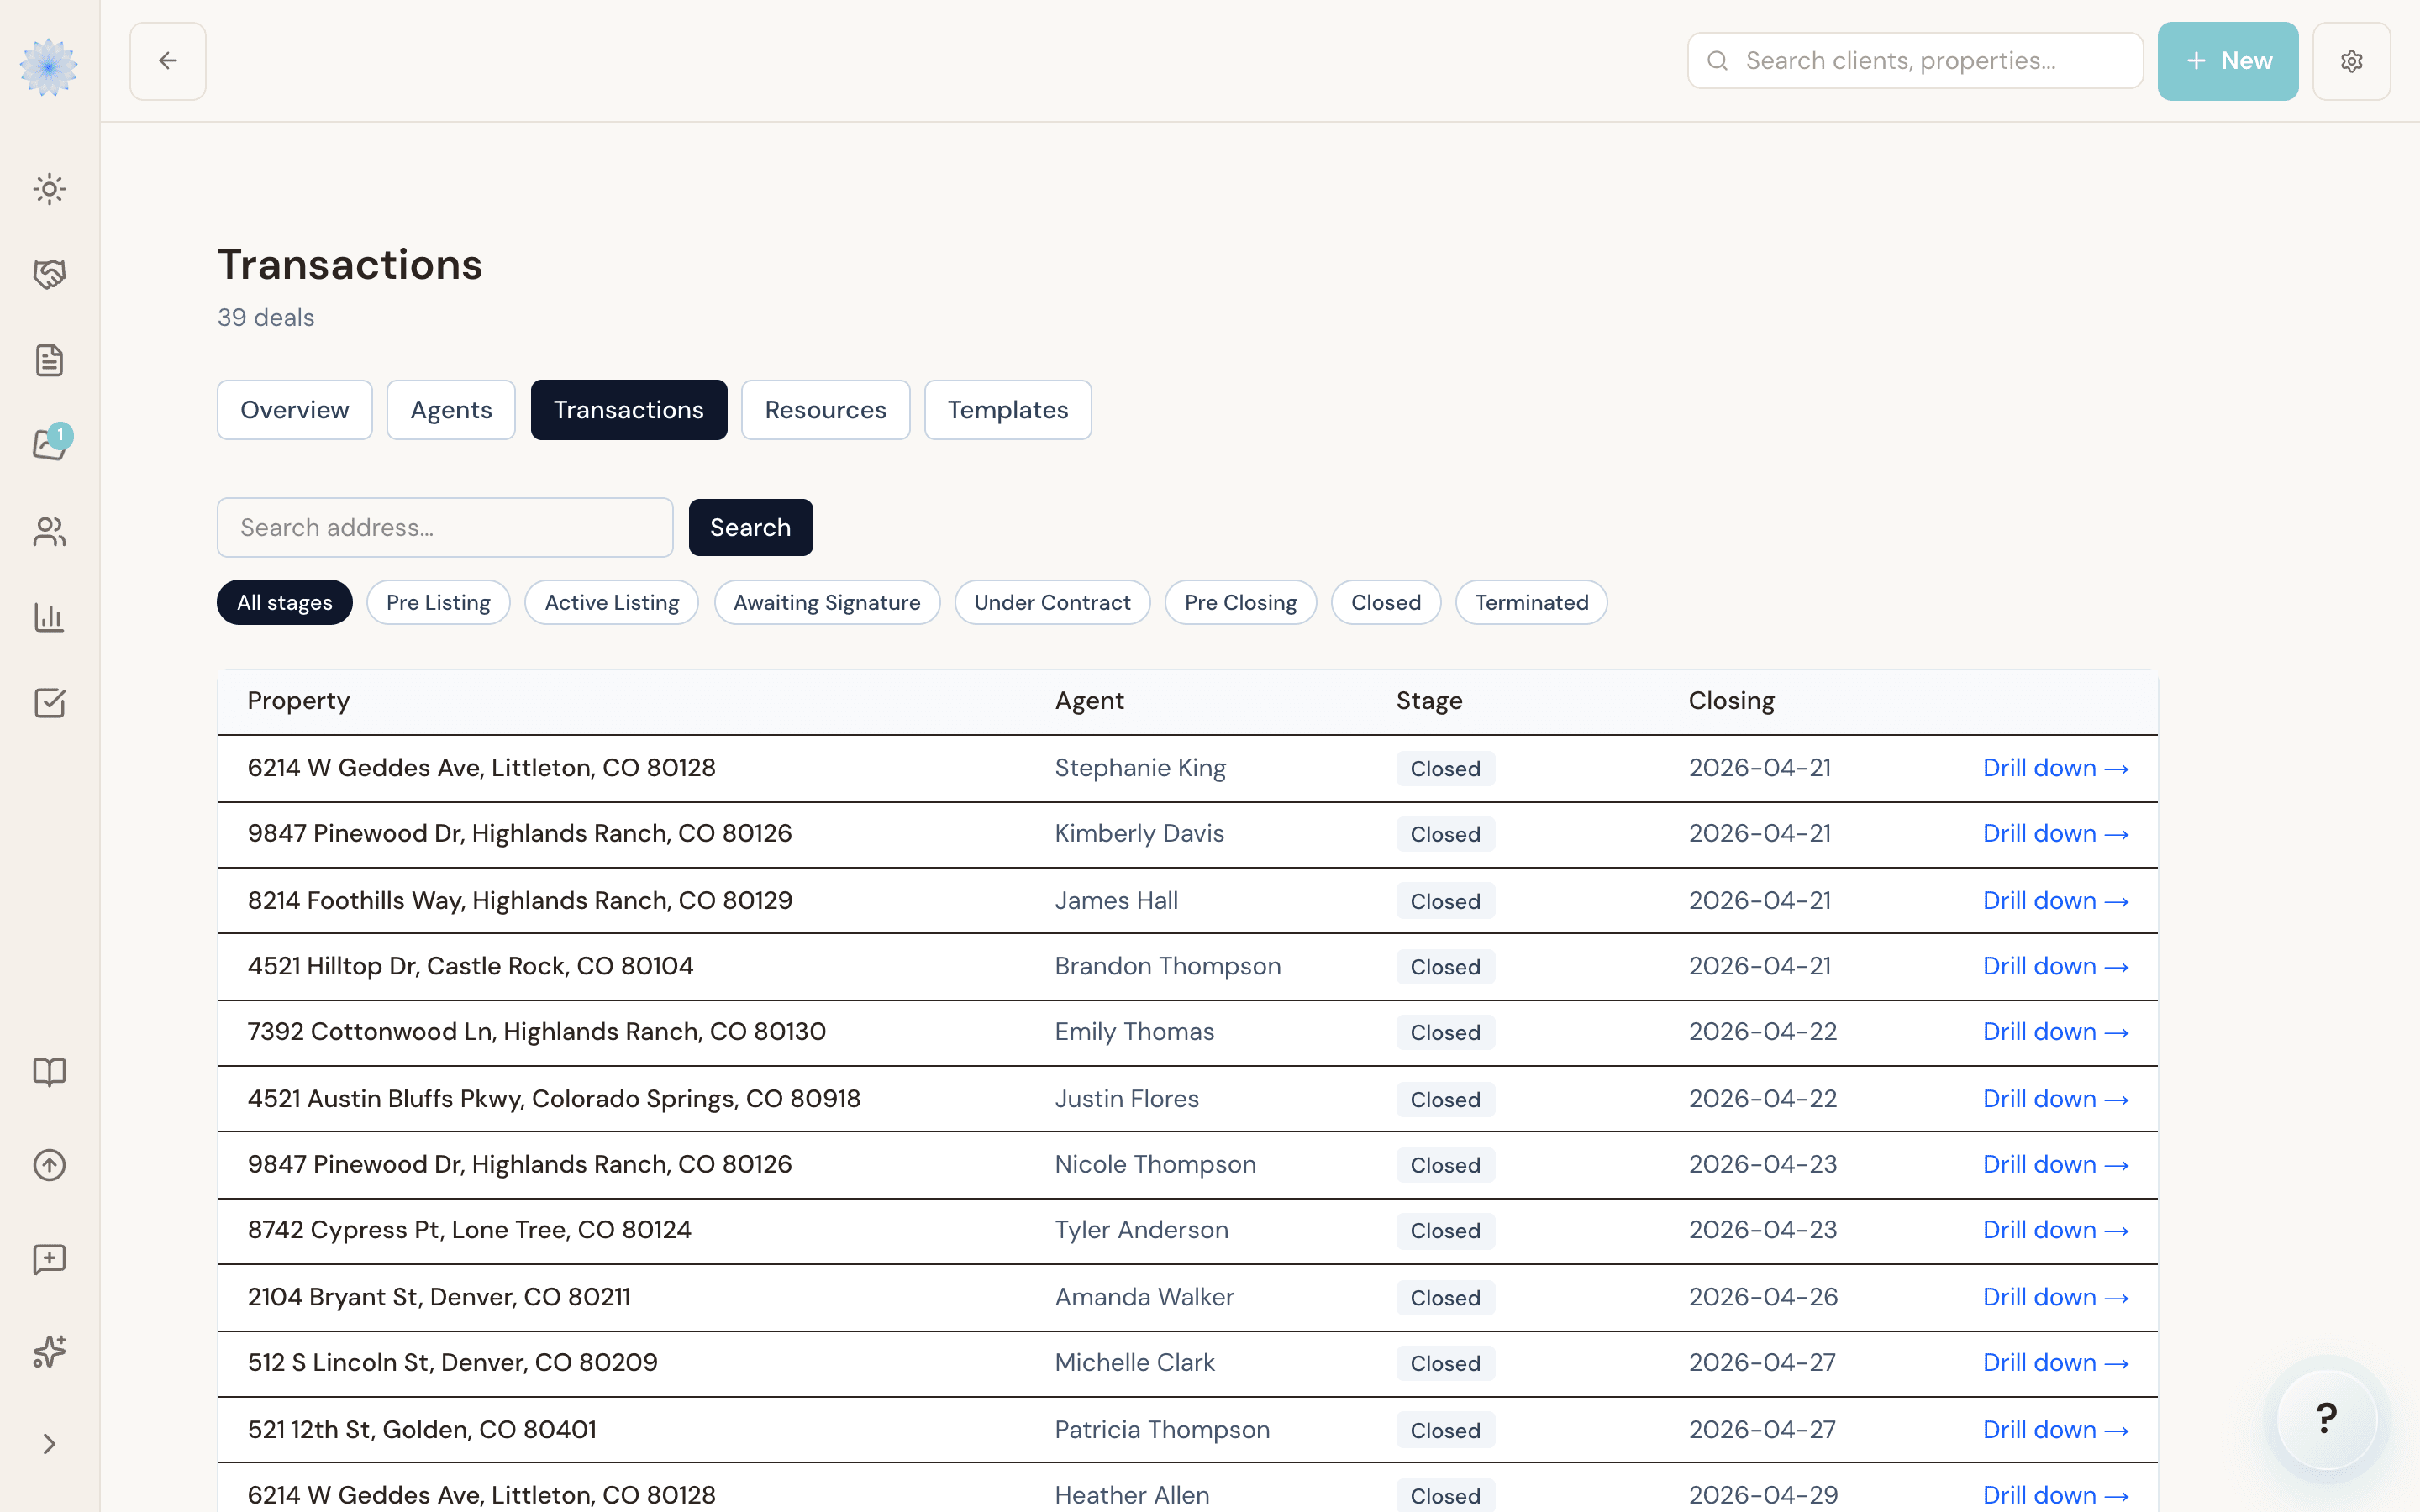Open the bar chart reports icon

coord(49,617)
